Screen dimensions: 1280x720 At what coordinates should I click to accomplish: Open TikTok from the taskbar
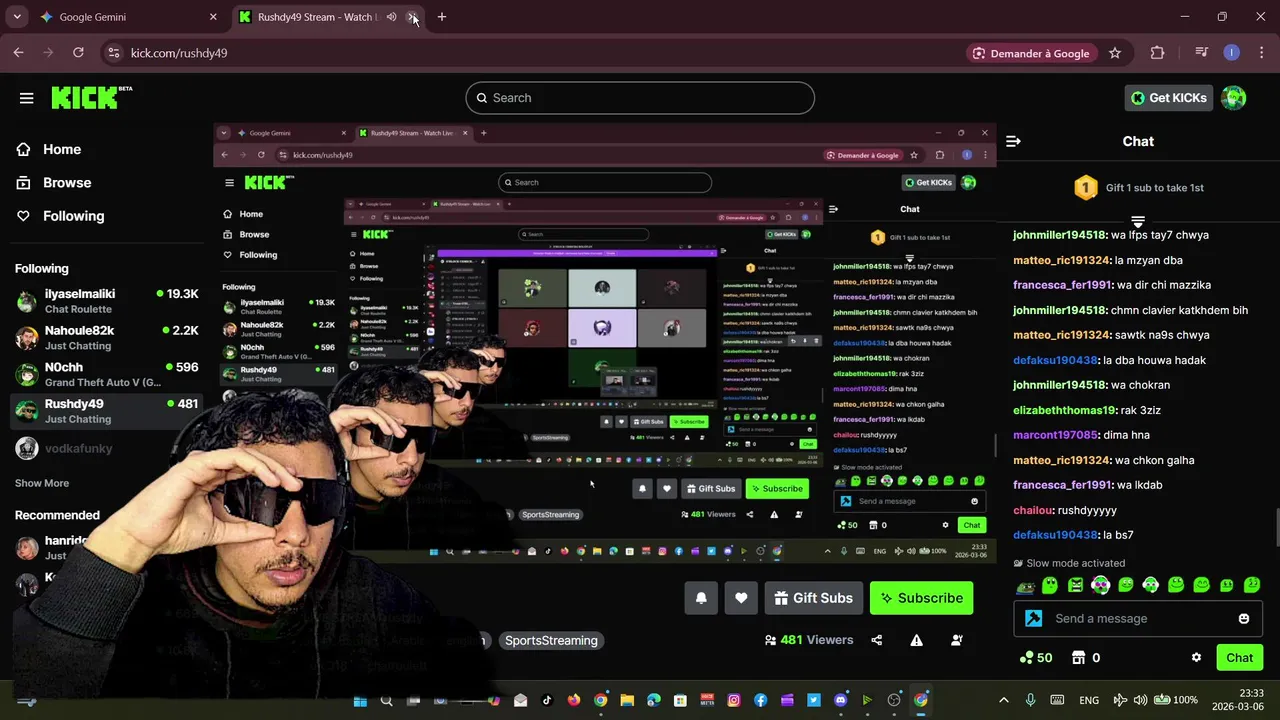pos(547,700)
